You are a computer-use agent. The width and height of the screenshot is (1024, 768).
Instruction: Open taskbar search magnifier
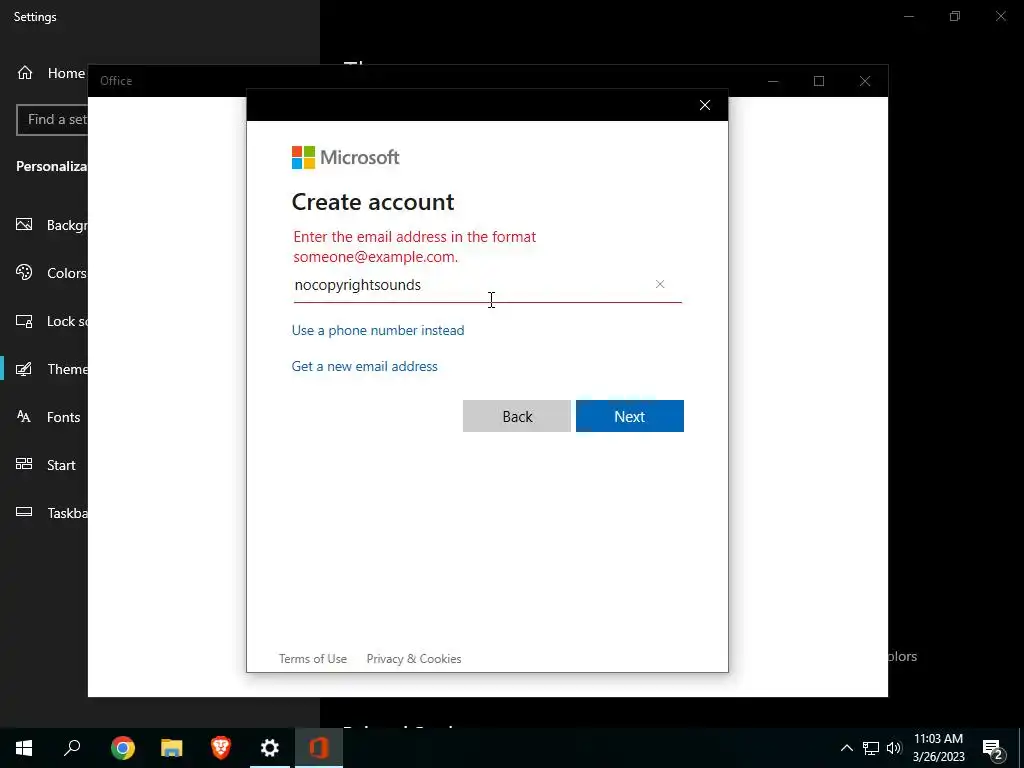pos(72,748)
